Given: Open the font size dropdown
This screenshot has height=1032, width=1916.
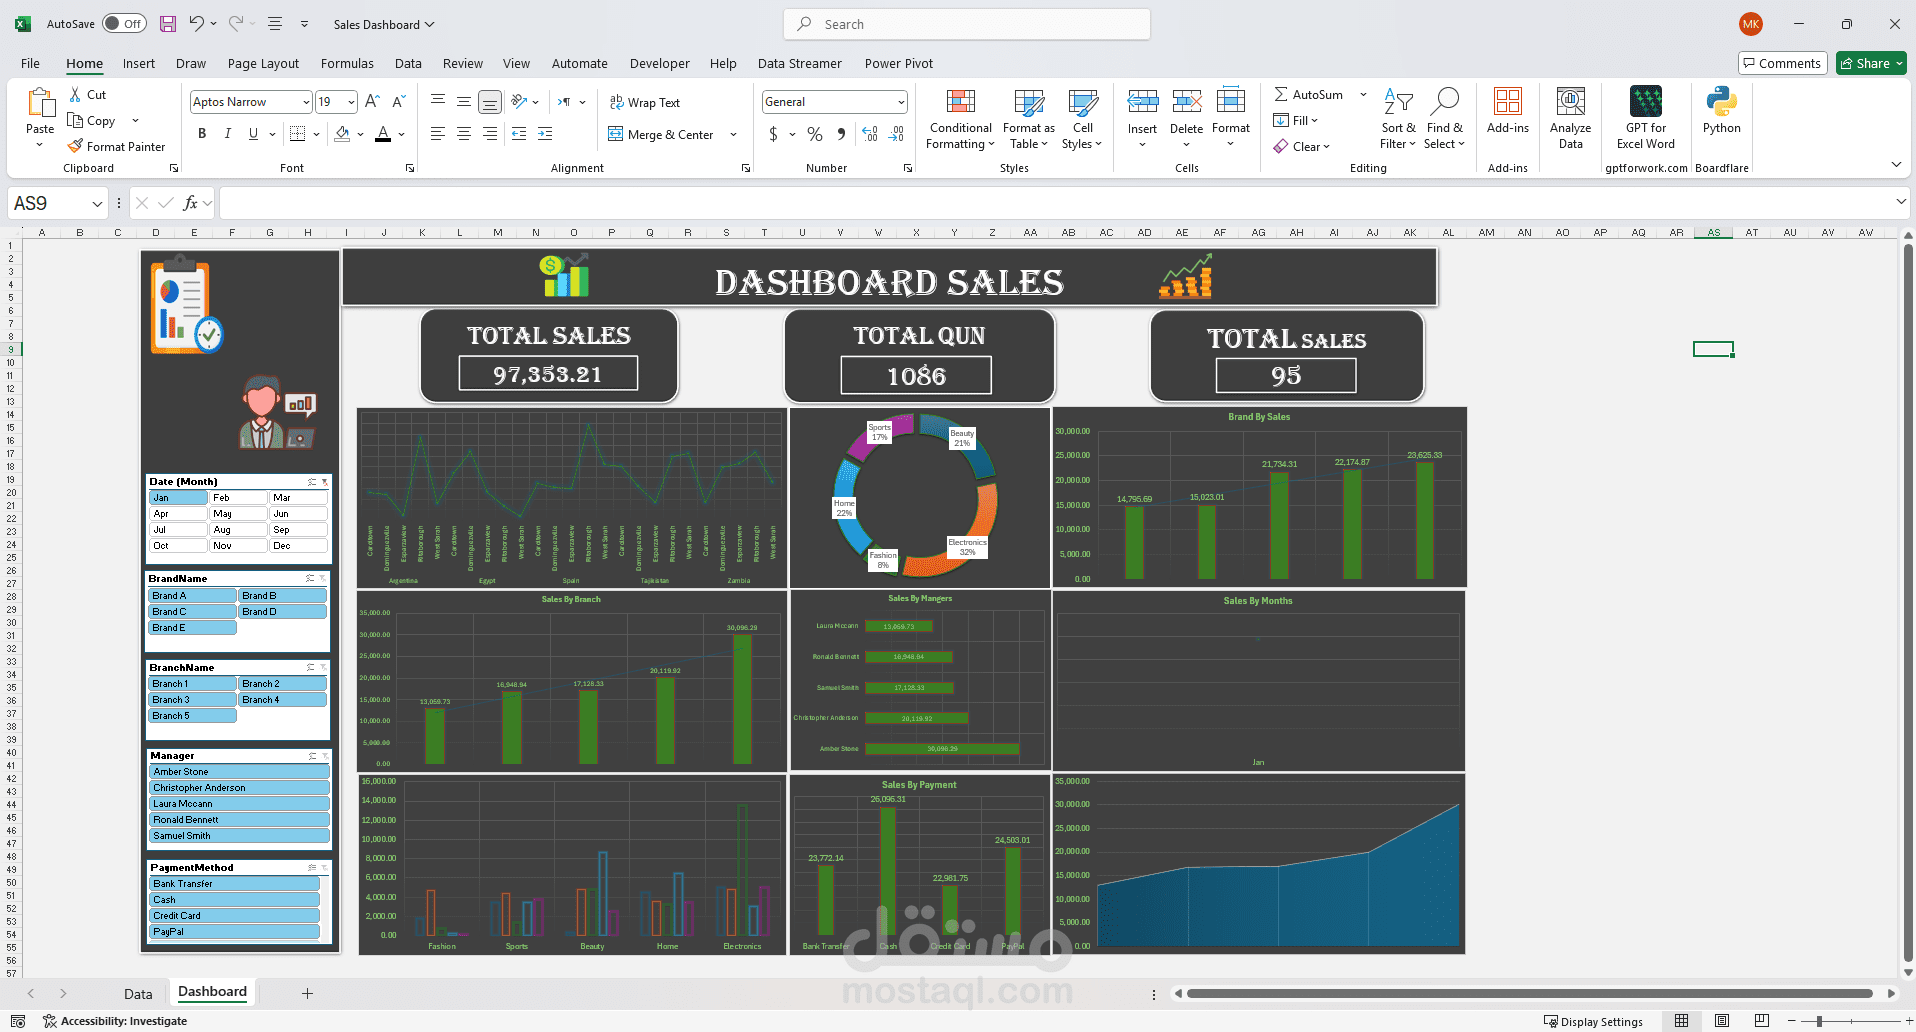Looking at the screenshot, I should 349,101.
